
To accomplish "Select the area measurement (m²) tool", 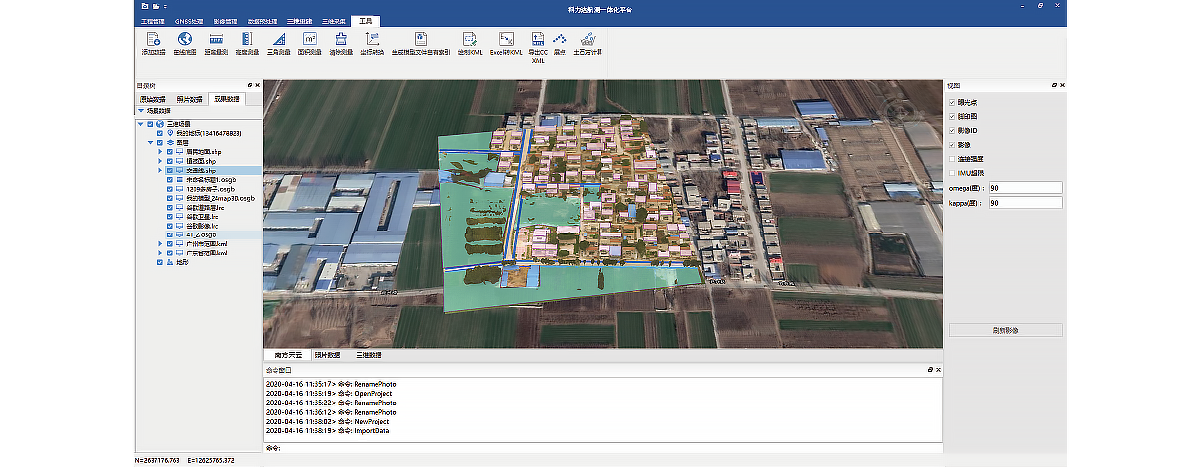I will pyautogui.click(x=309, y=41).
